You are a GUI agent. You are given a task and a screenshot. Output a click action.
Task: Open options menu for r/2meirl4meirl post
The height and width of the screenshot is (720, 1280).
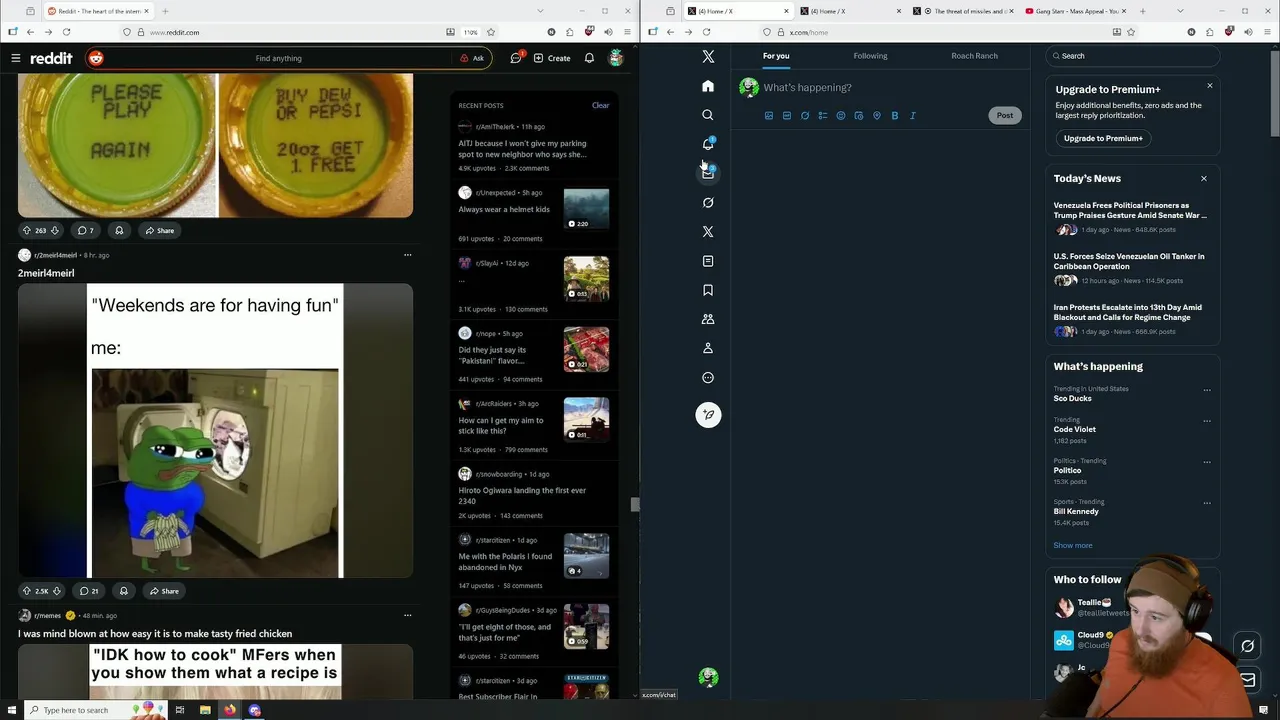tap(407, 255)
